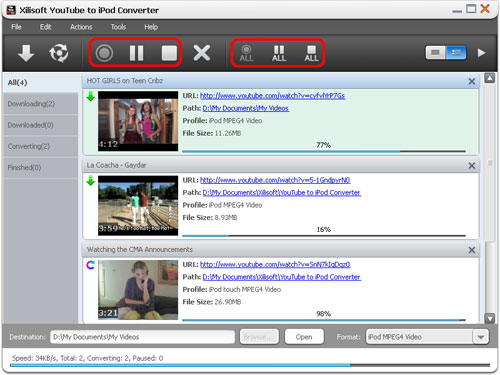Click the scrollbar down arrow
Image resolution: width=500 pixels, height=375 pixels.
point(489,319)
